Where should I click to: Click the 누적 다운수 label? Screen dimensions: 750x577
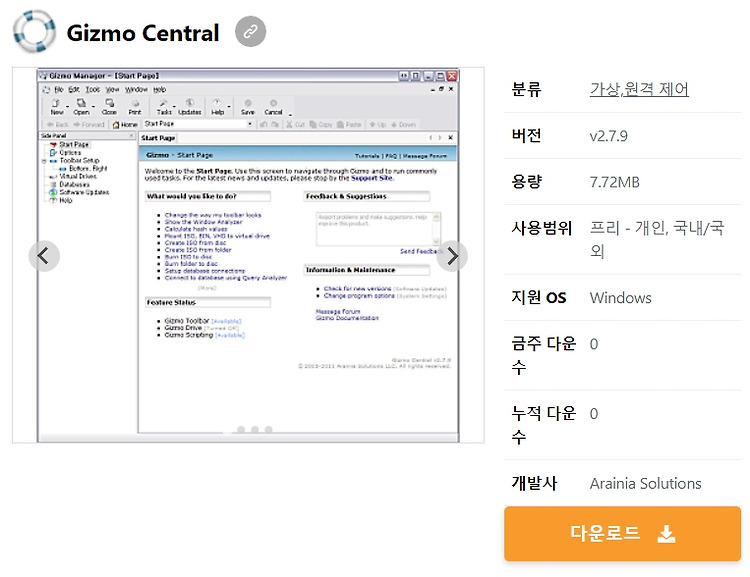pyautogui.click(x=543, y=425)
